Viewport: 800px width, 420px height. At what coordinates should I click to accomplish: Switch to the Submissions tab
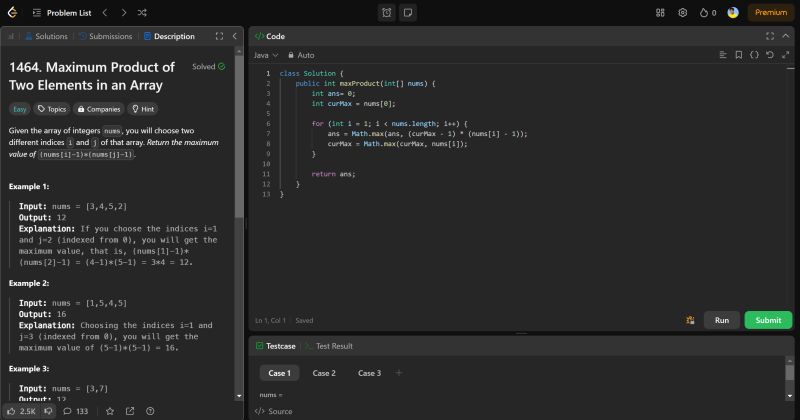pyautogui.click(x=106, y=36)
